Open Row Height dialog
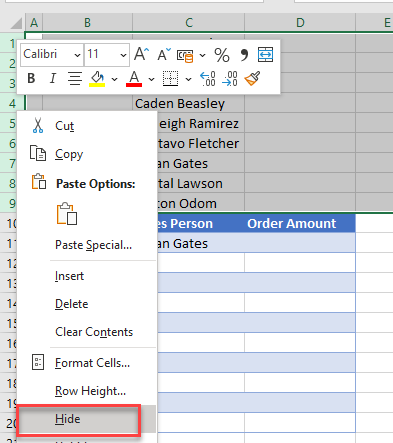The height and width of the screenshot is (443, 393). point(87,391)
